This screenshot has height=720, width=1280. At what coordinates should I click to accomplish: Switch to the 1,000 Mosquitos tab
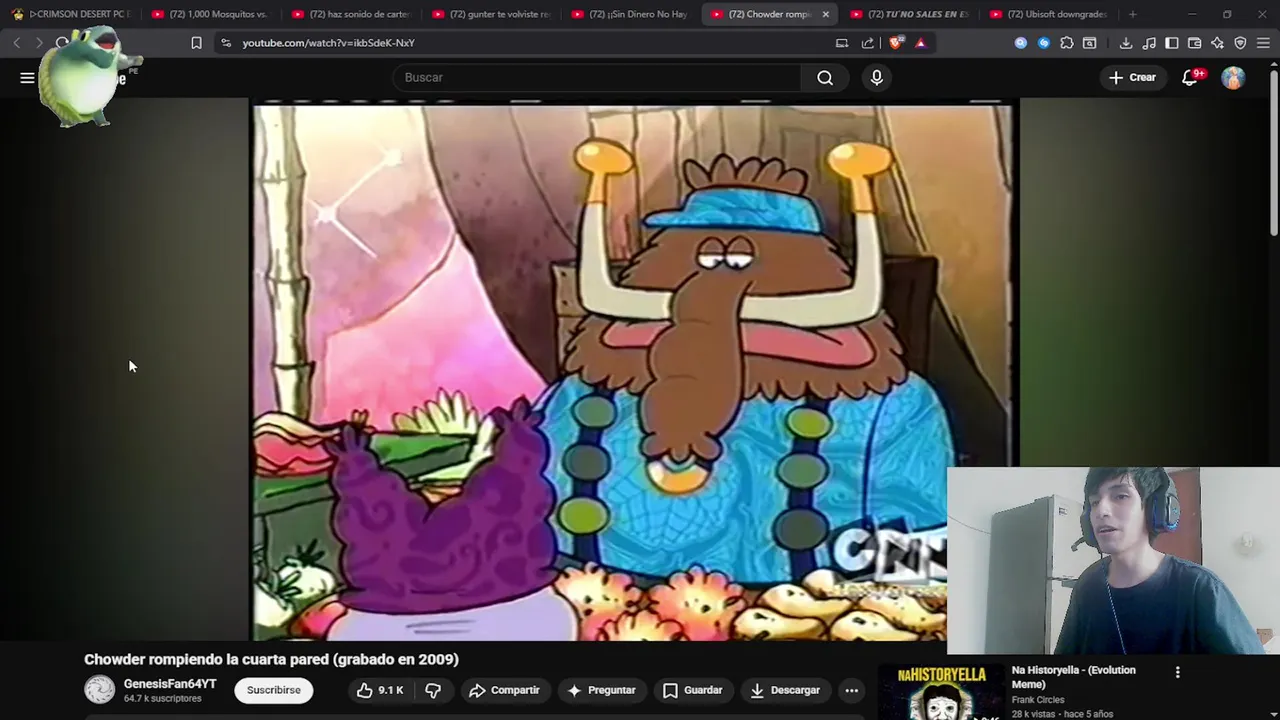pyautogui.click(x=210, y=14)
